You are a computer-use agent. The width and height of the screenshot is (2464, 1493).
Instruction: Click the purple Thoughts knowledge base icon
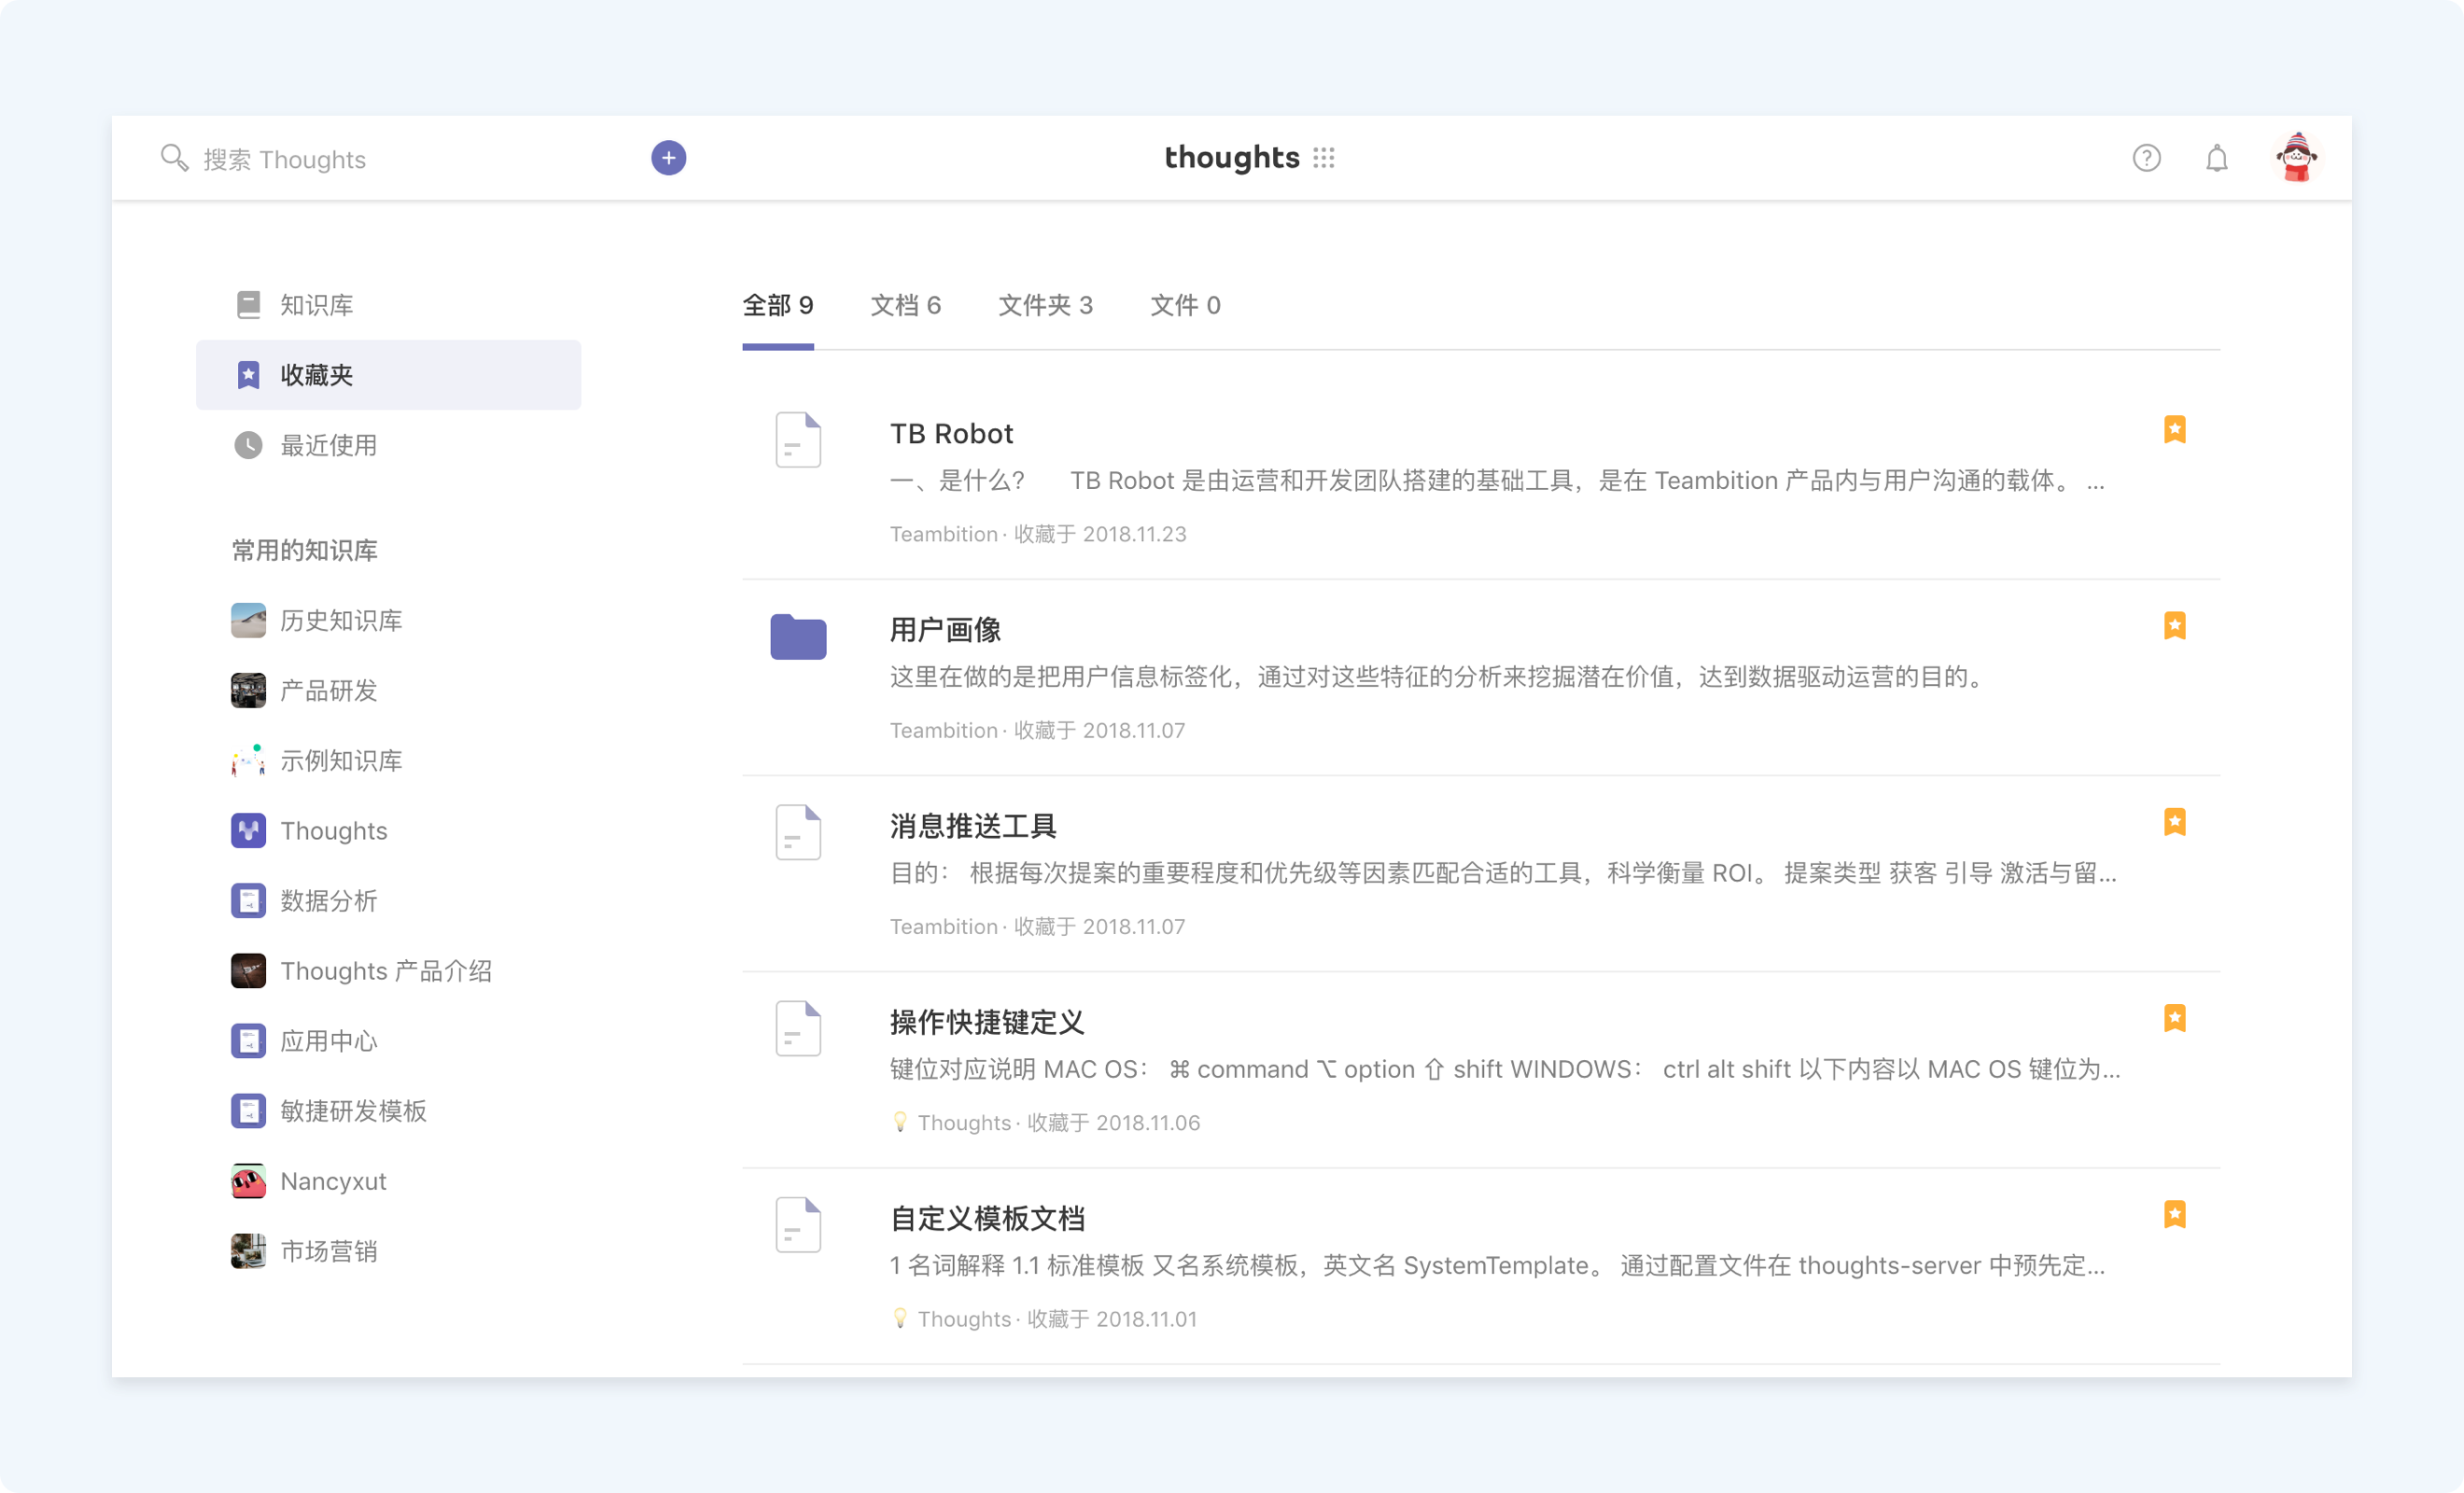point(248,831)
